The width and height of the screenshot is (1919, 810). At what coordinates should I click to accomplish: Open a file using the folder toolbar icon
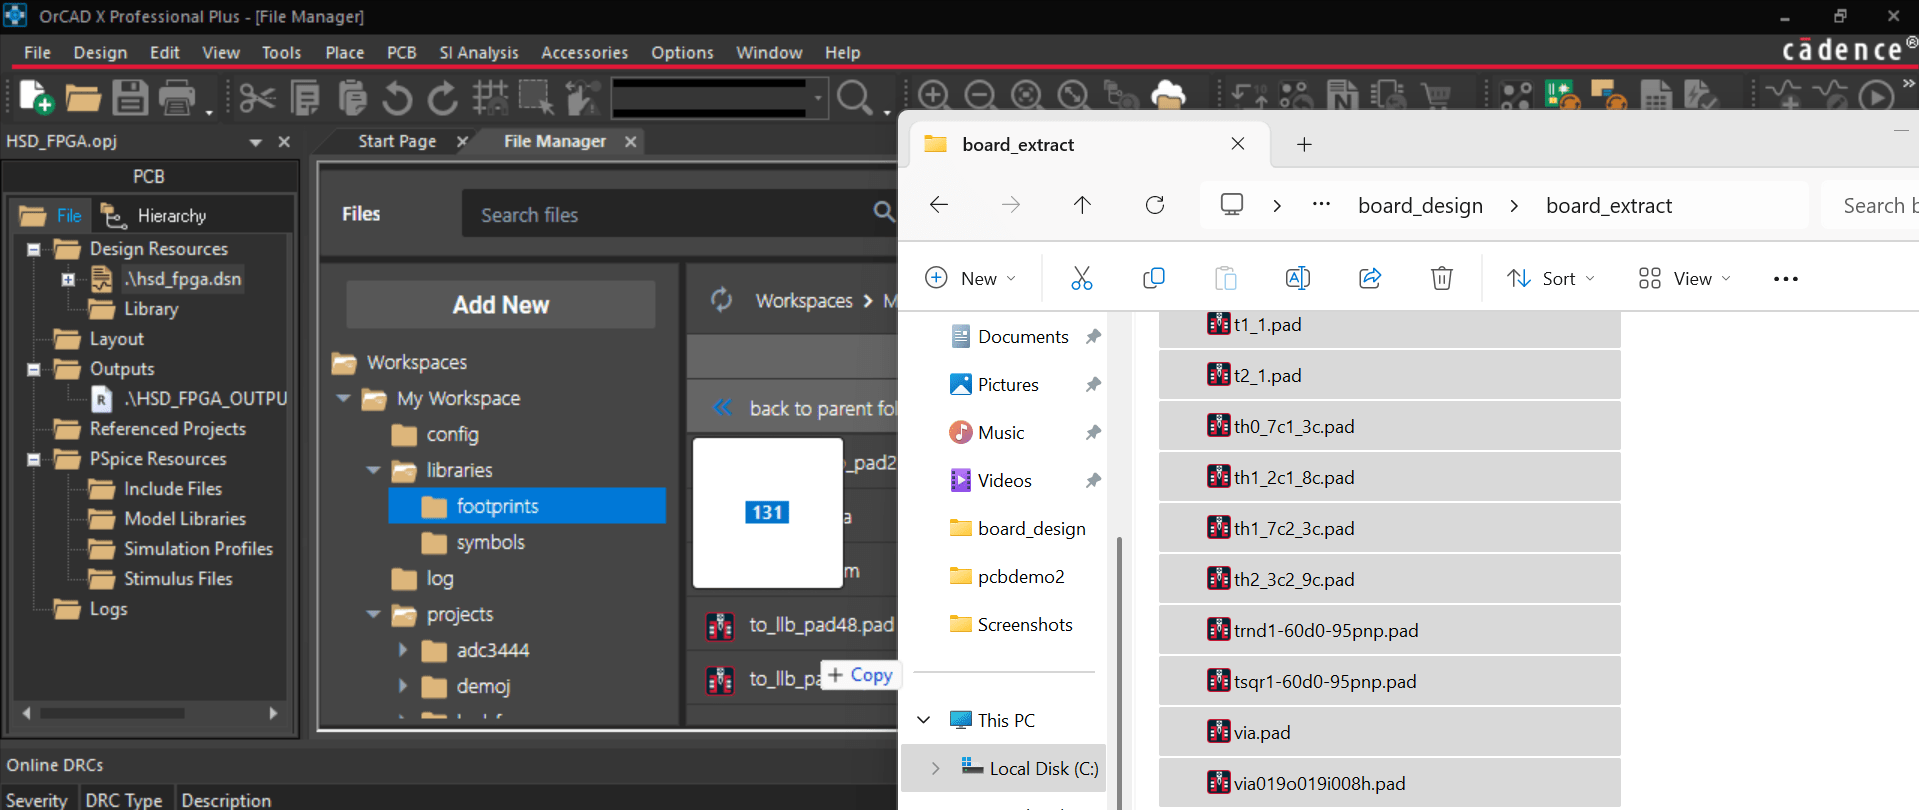coord(83,97)
